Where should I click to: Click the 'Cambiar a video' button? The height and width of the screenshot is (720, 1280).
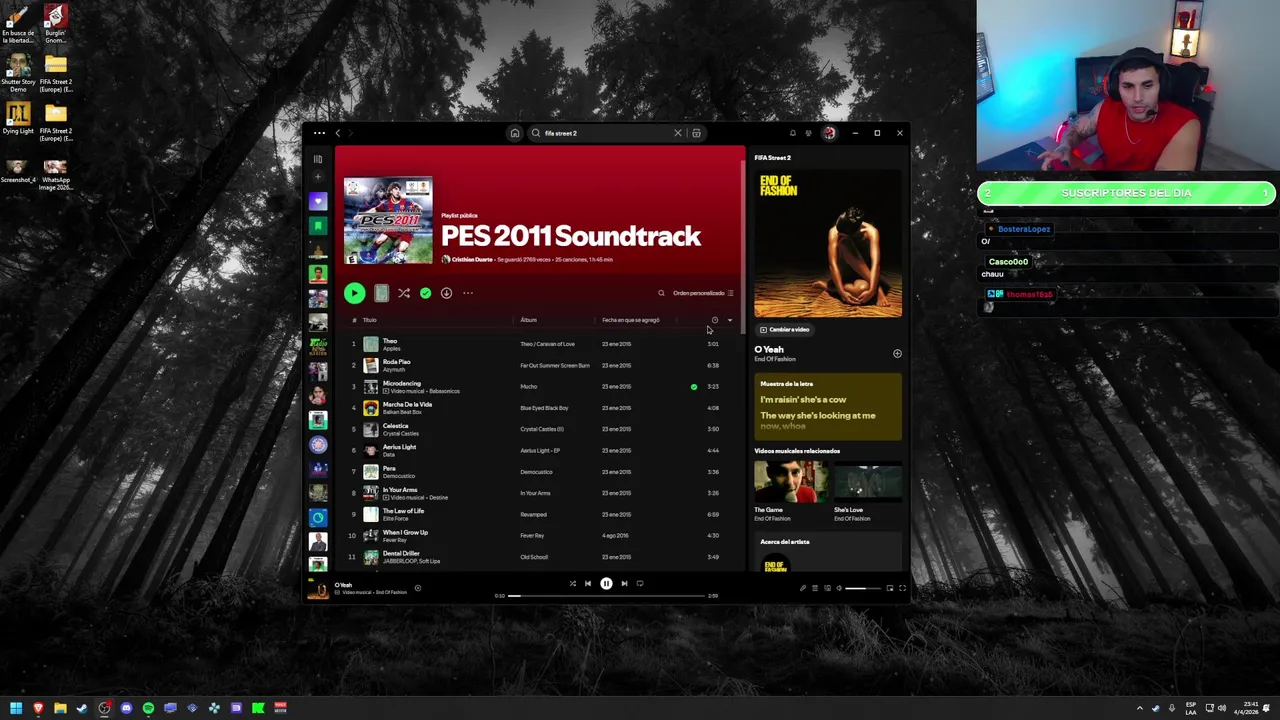click(784, 329)
